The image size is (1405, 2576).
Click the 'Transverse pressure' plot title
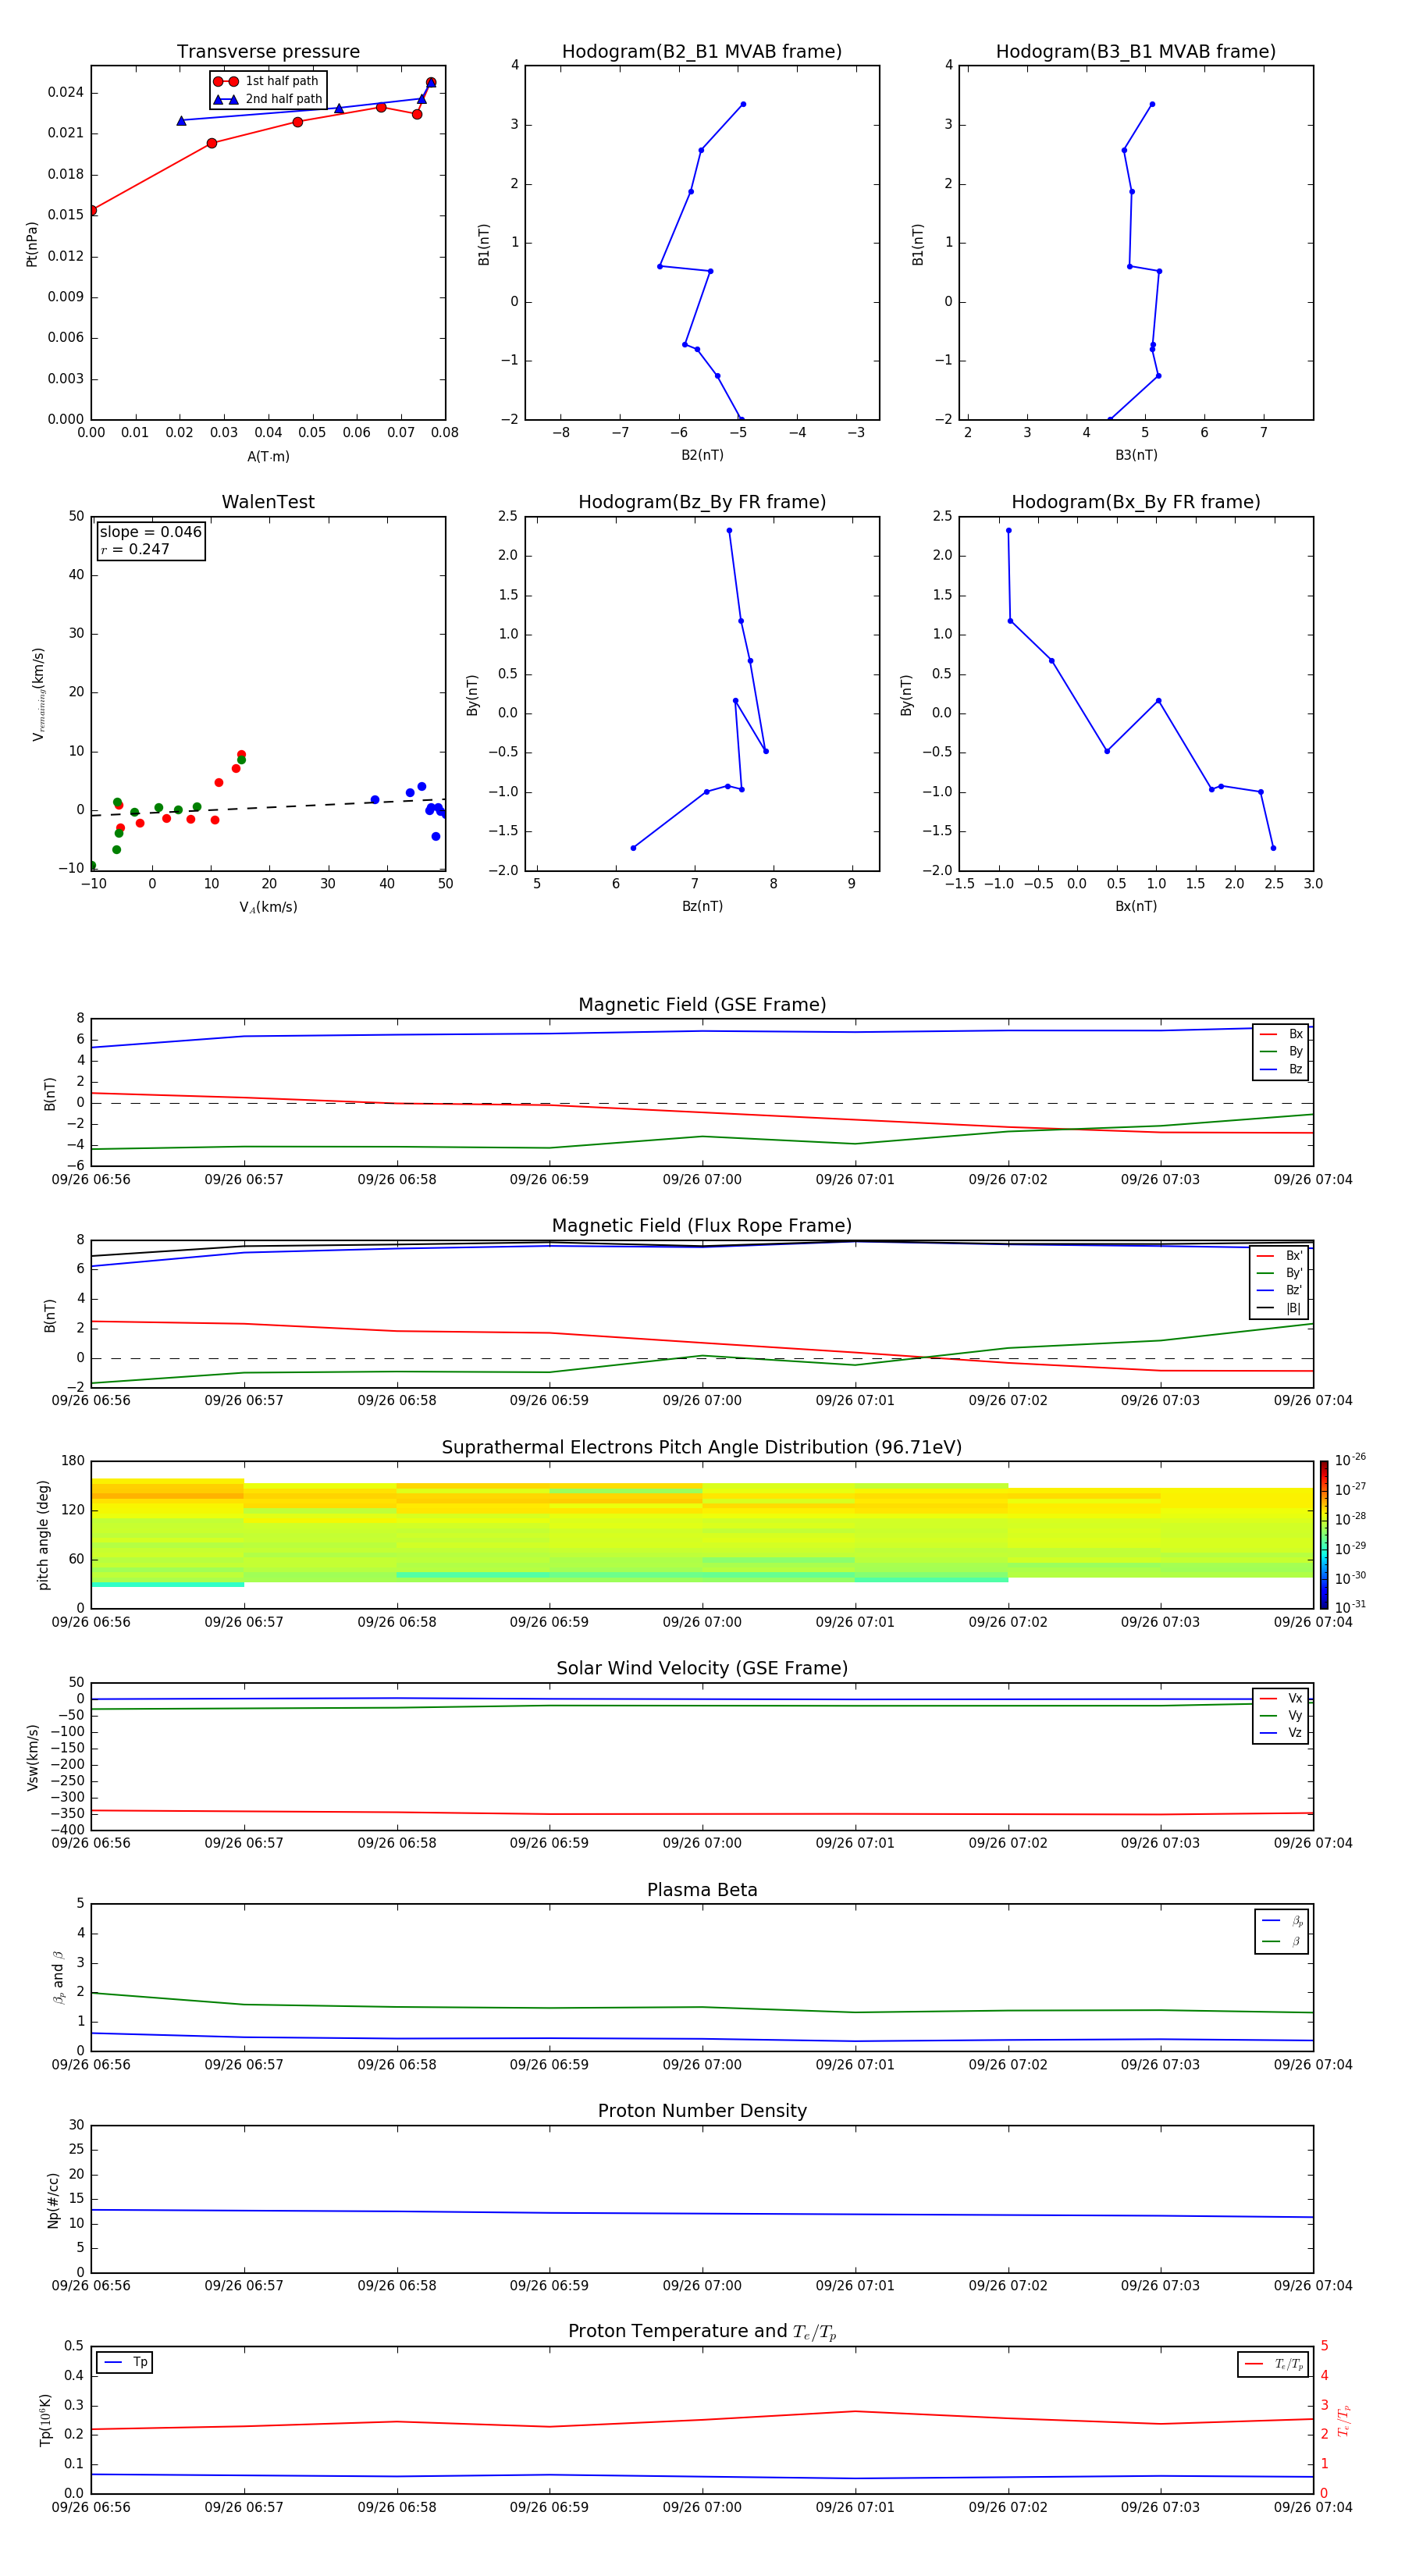[268, 52]
